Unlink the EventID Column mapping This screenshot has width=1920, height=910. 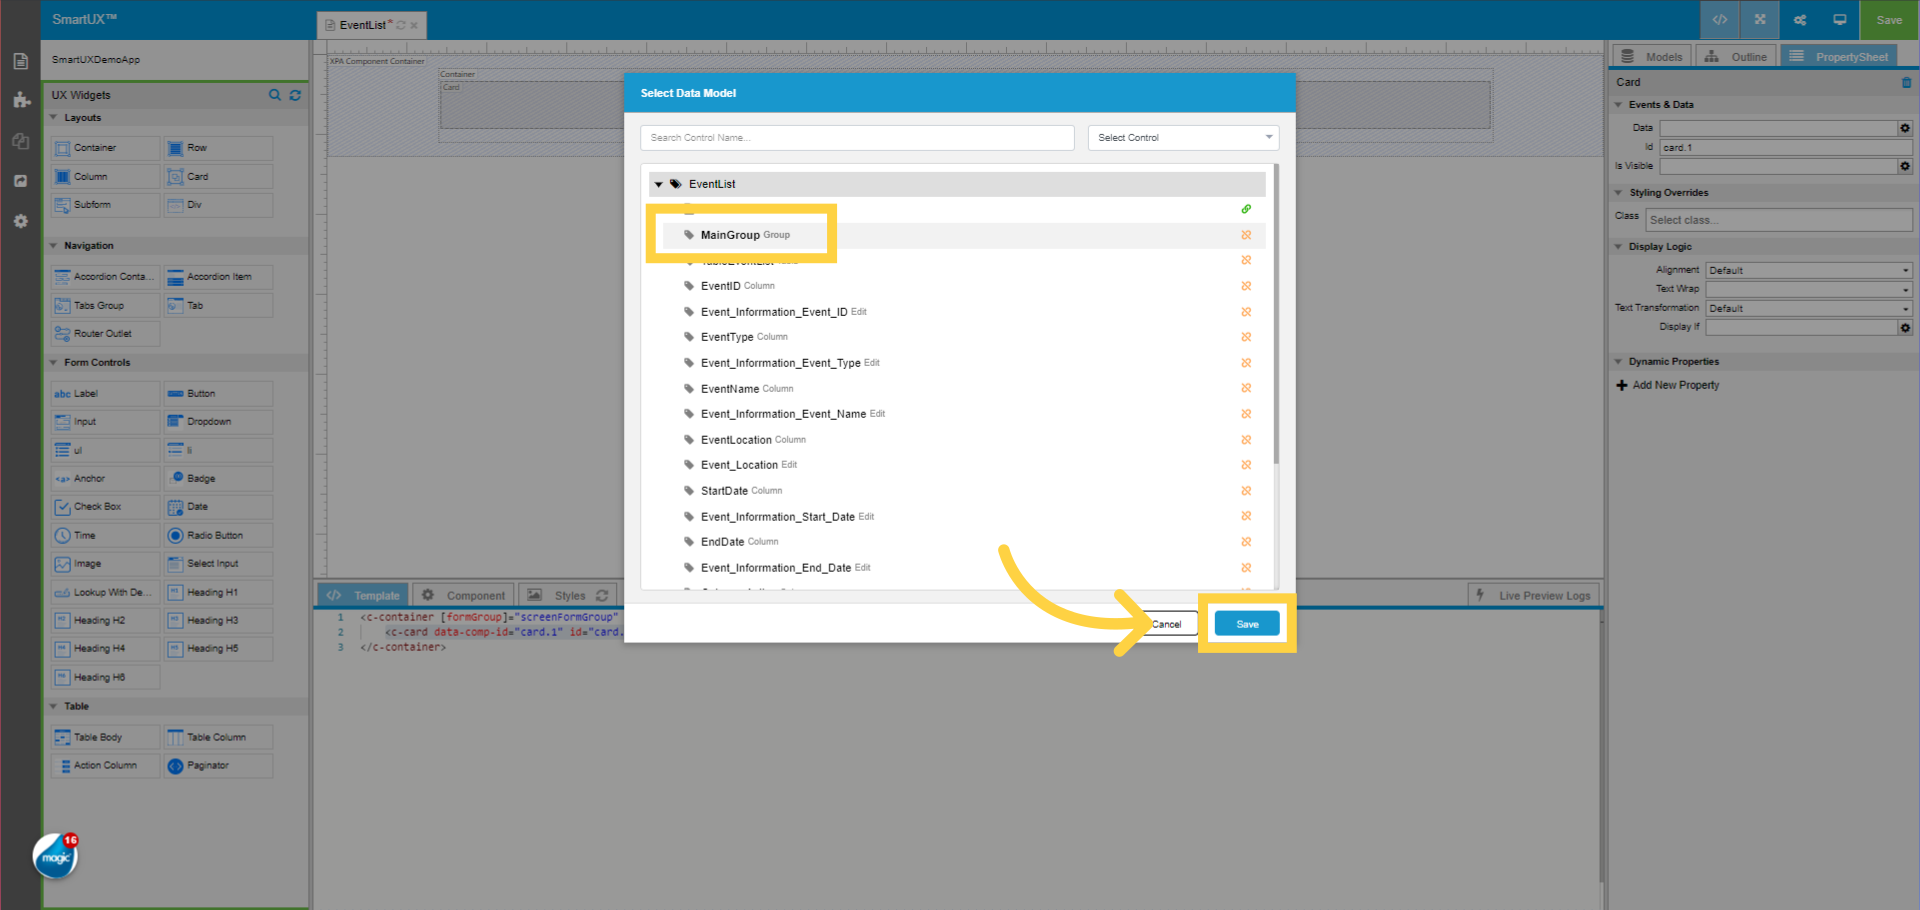[1246, 286]
